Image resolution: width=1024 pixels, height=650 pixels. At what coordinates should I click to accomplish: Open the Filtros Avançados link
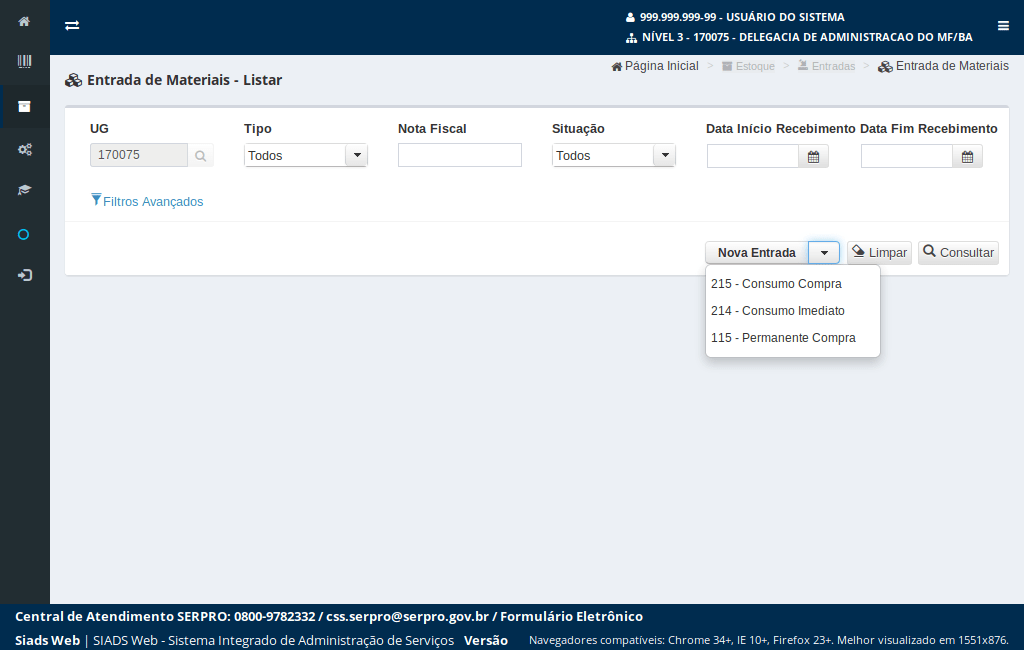pos(147,202)
